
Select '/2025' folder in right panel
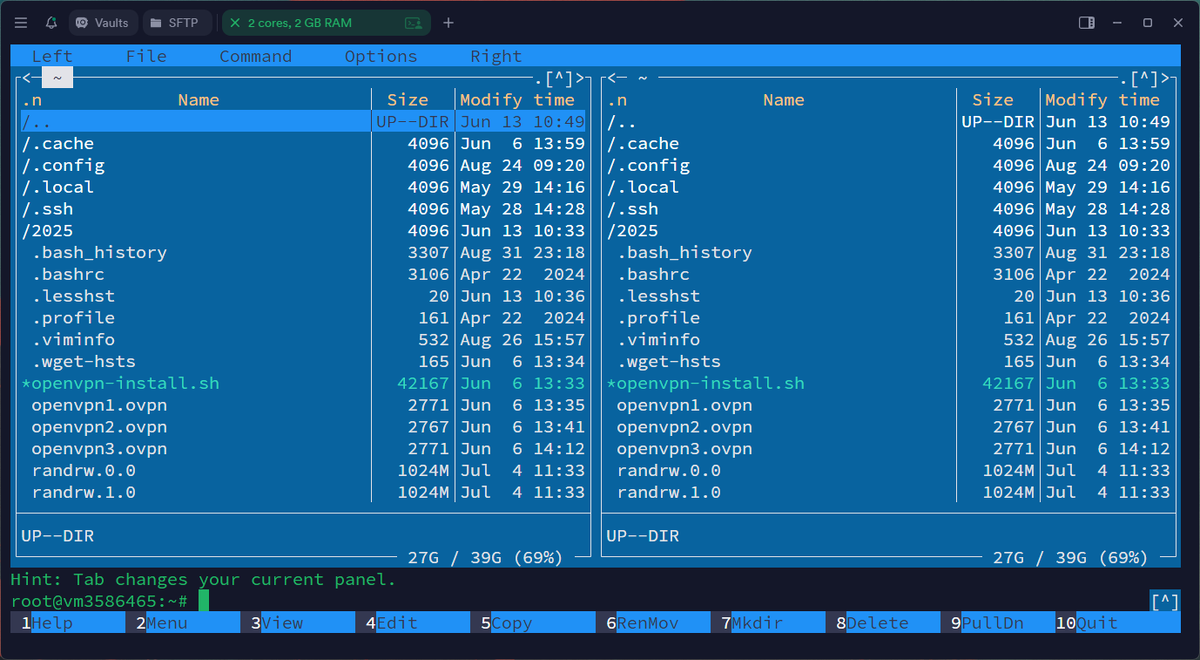click(x=888, y=231)
